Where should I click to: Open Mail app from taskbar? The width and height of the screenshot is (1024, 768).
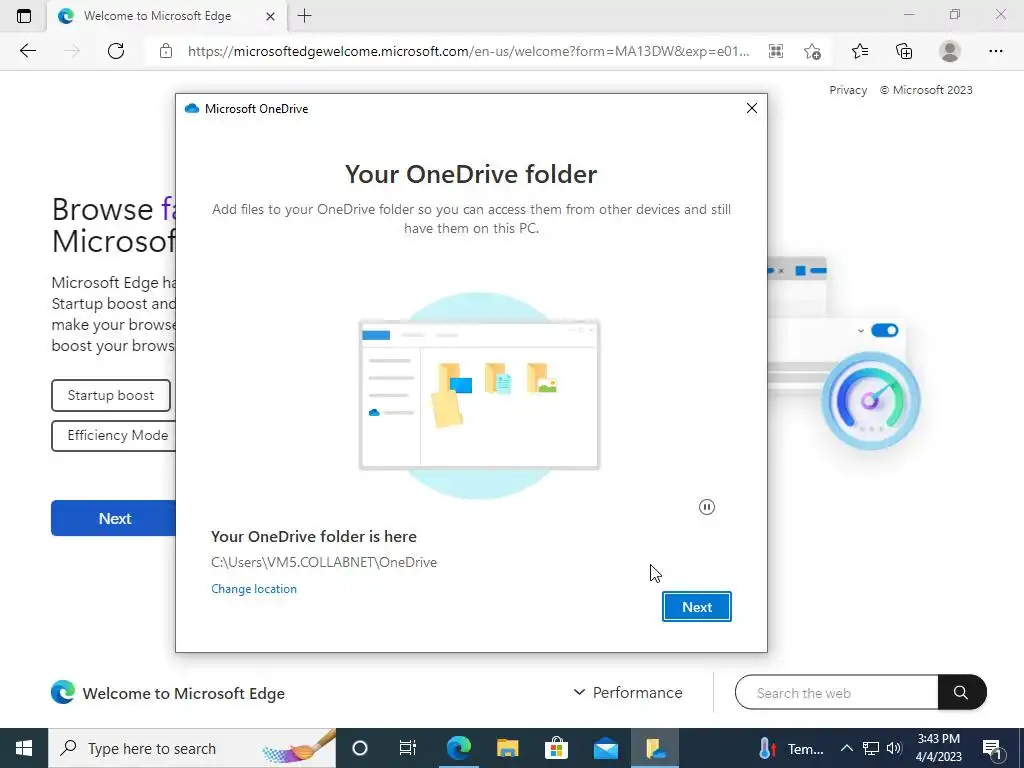tap(605, 748)
